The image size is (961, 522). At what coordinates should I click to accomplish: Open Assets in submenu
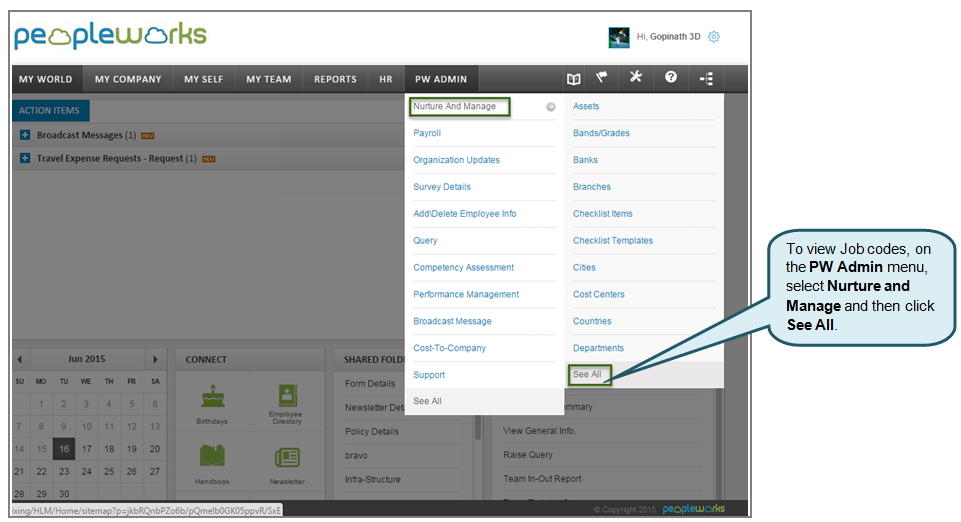(586, 106)
